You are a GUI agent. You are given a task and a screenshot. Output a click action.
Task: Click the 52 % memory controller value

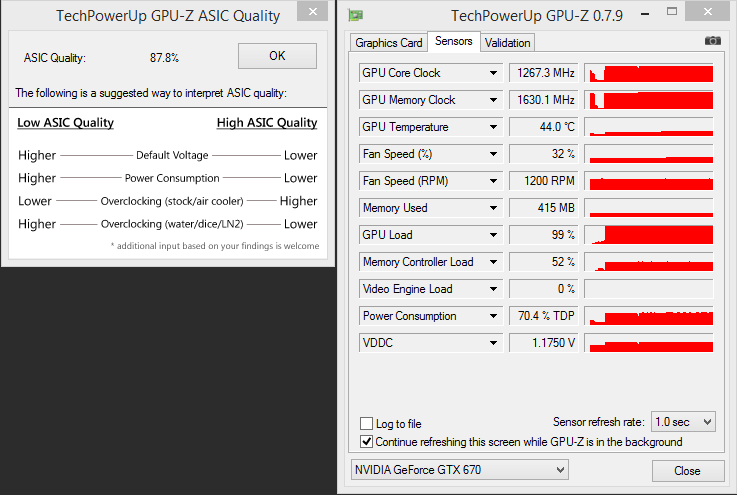tap(544, 262)
